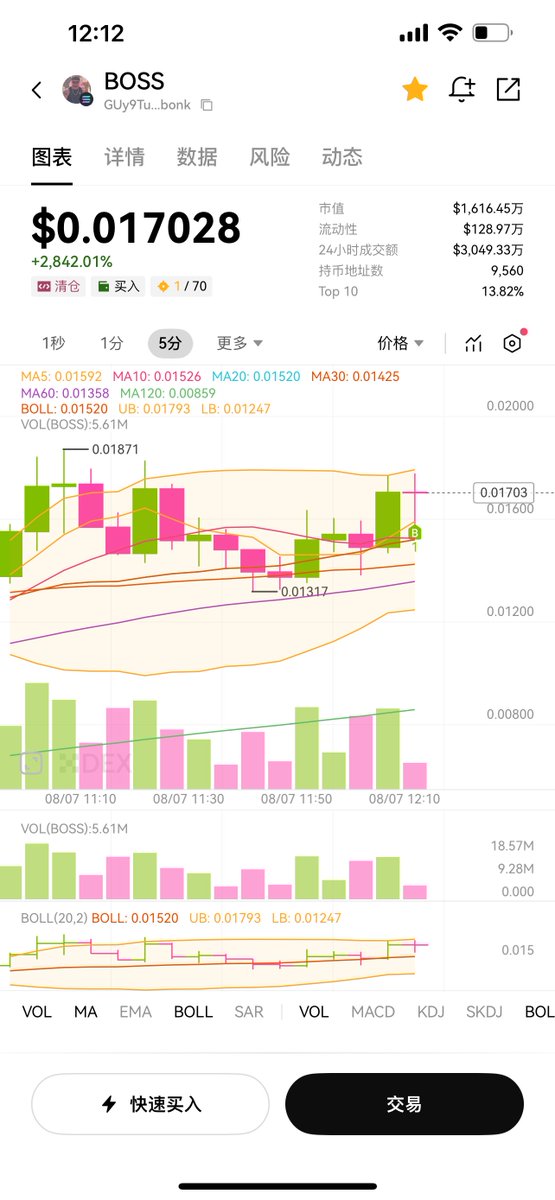Toggle the BOLL main indicator

point(193,1012)
